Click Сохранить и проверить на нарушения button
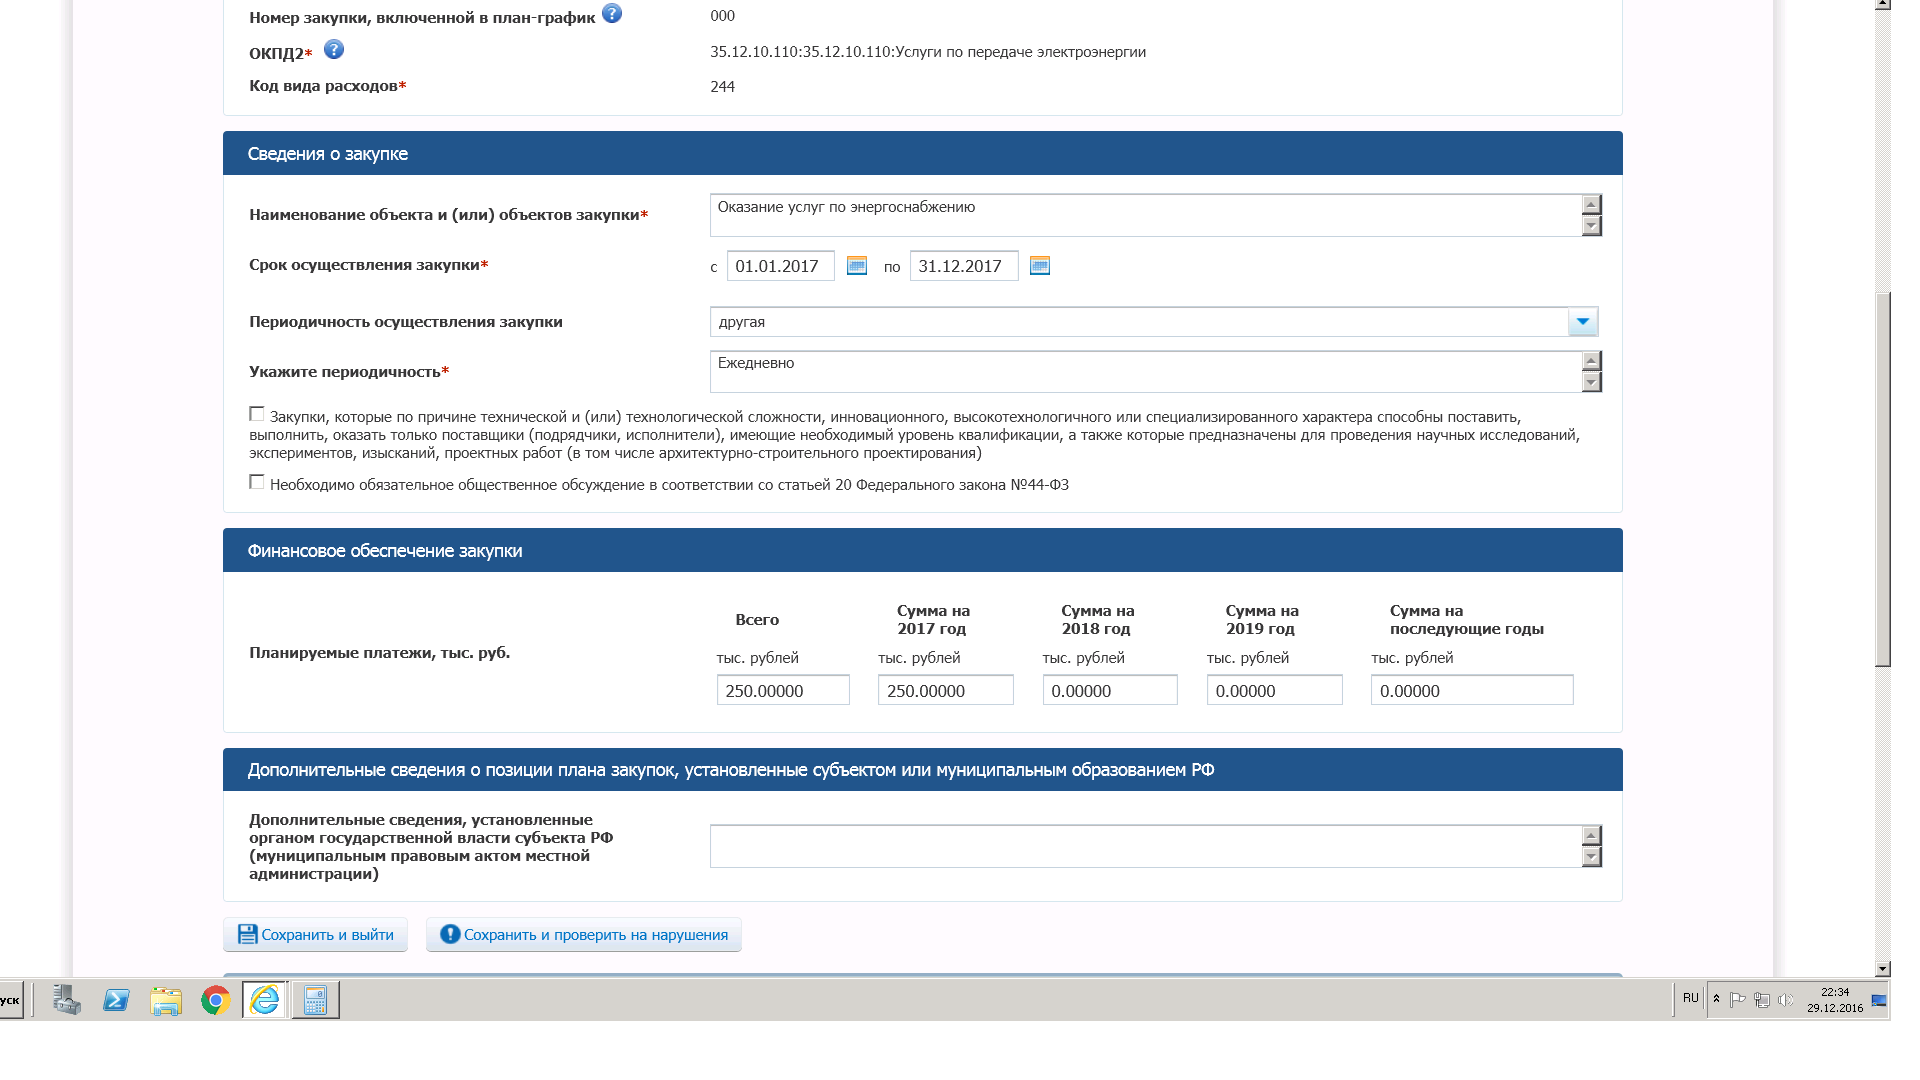Image resolution: width=1920 pixels, height=1080 pixels. point(584,935)
